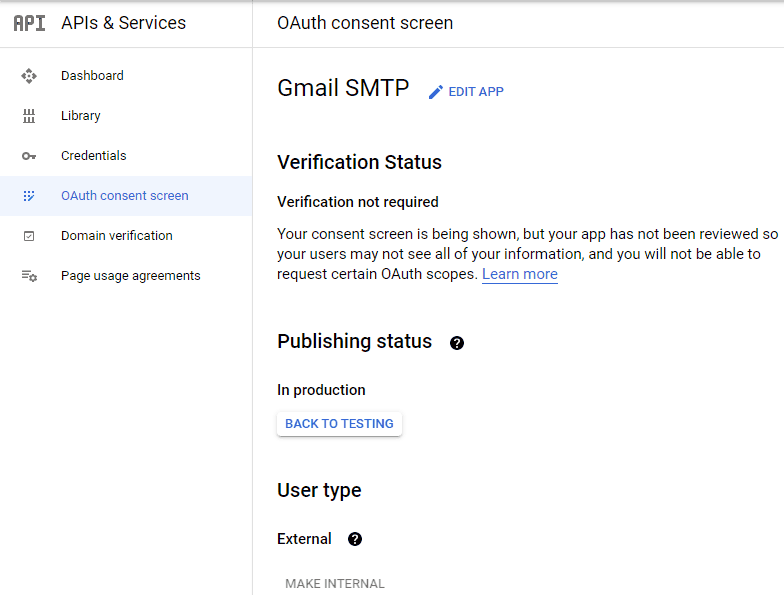This screenshot has height=595, width=784.
Task: Open Page usage agreements item
Action: point(126,276)
